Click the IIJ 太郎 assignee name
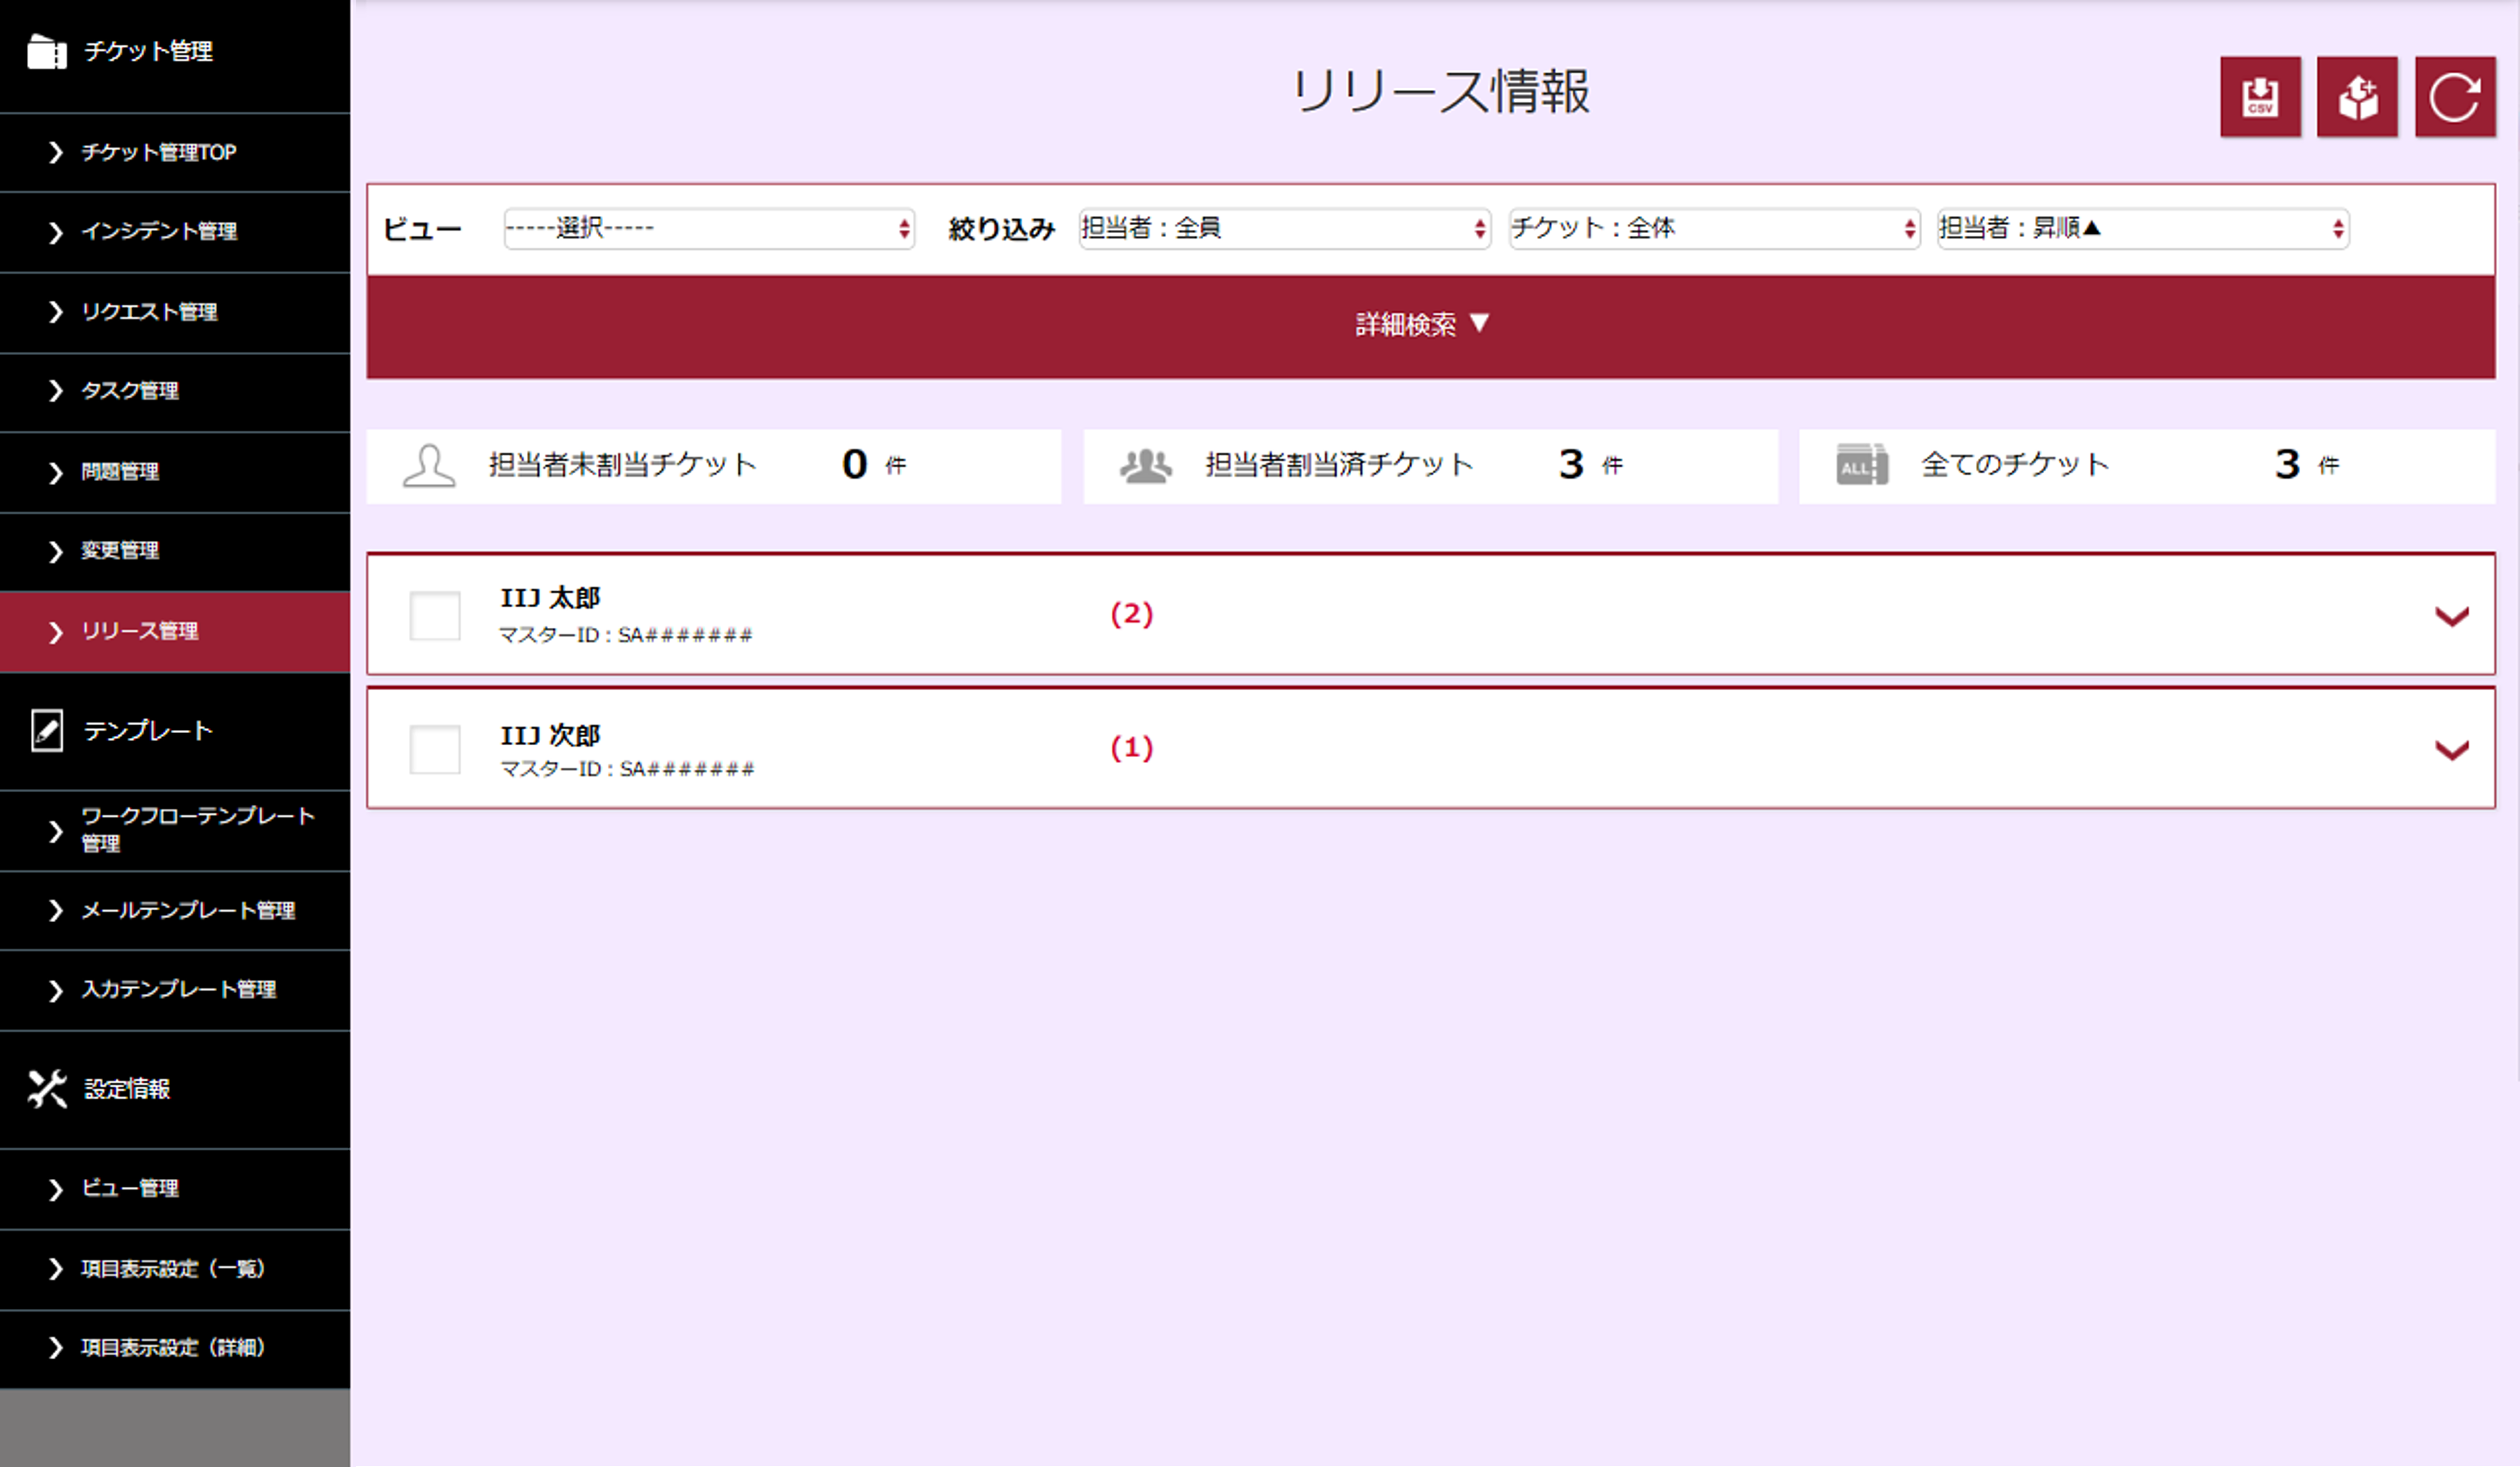Image resolution: width=2520 pixels, height=1467 pixels. pos(550,598)
